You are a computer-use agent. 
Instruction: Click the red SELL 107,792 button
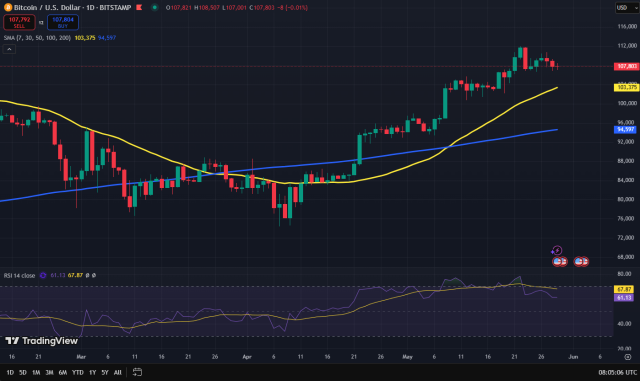19,22
